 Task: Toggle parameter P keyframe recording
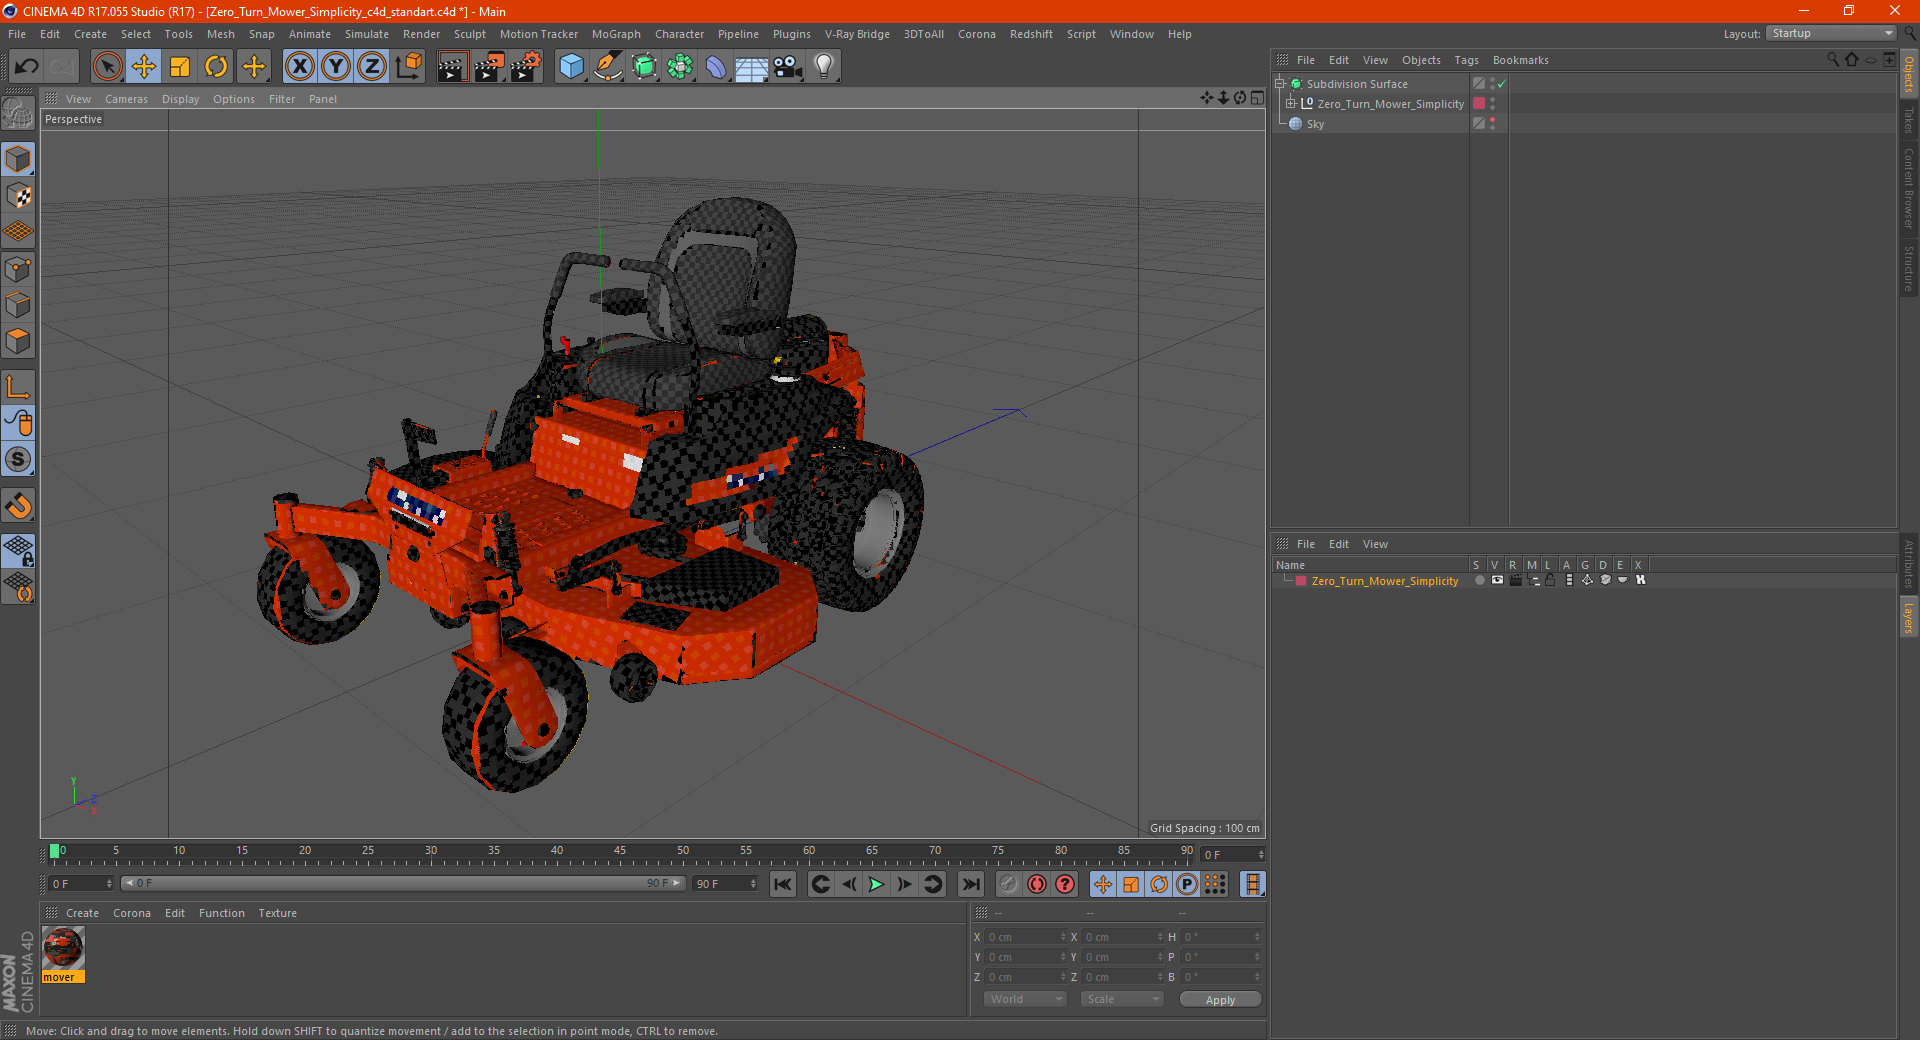click(x=1187, y=884)
